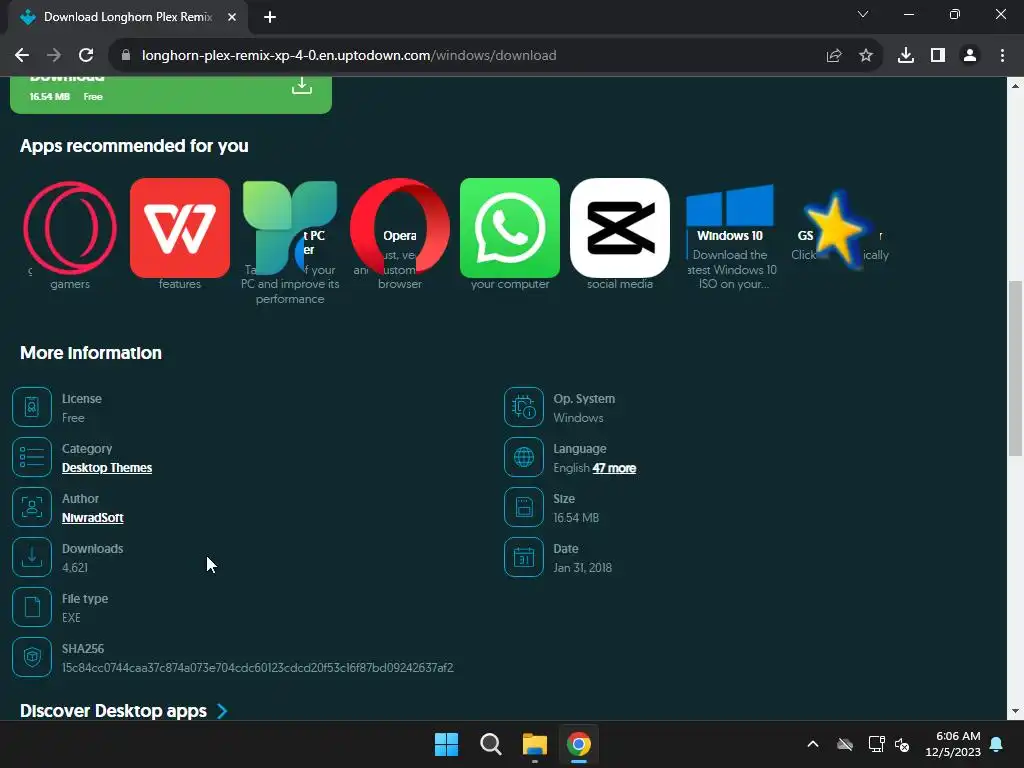Image resolution: width=1024 pixels, height=768 pixels.
Task: Open the Opera GX gaming browser app icon
Action: click(70, 228)
